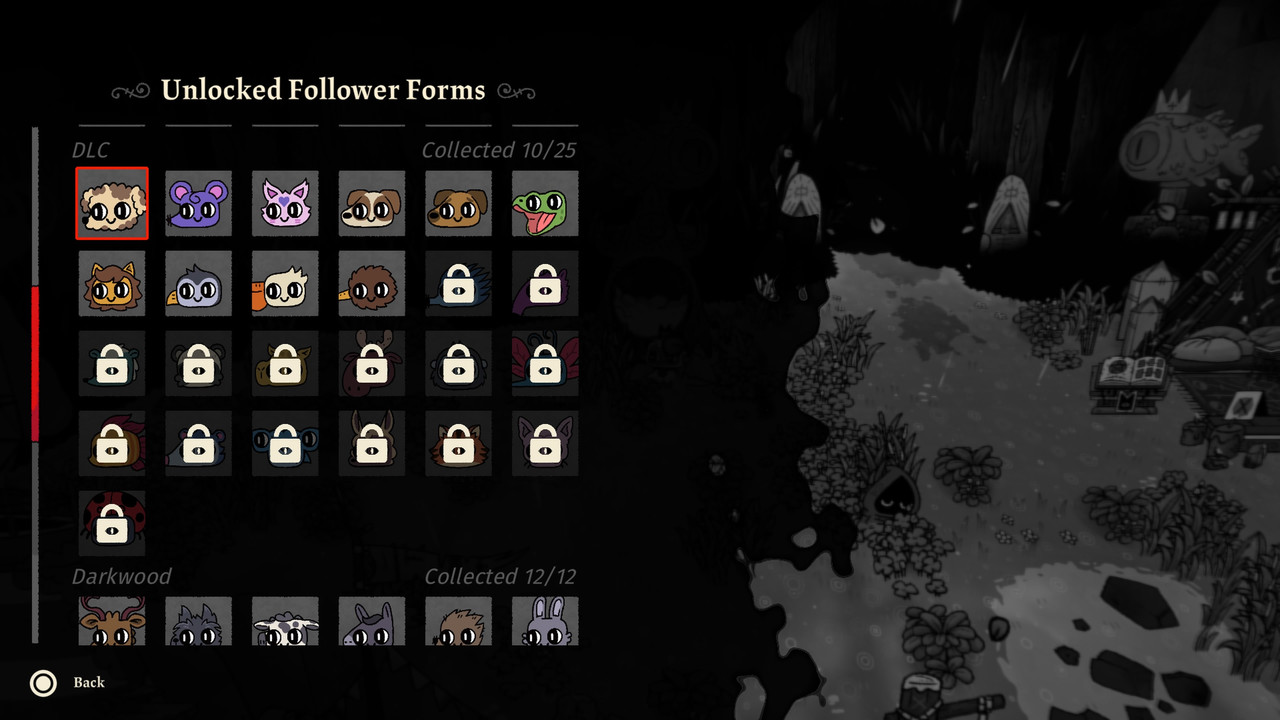Select the brown kiwi bird follower form
Screen dimensions: 1280x720
[372, 283]
